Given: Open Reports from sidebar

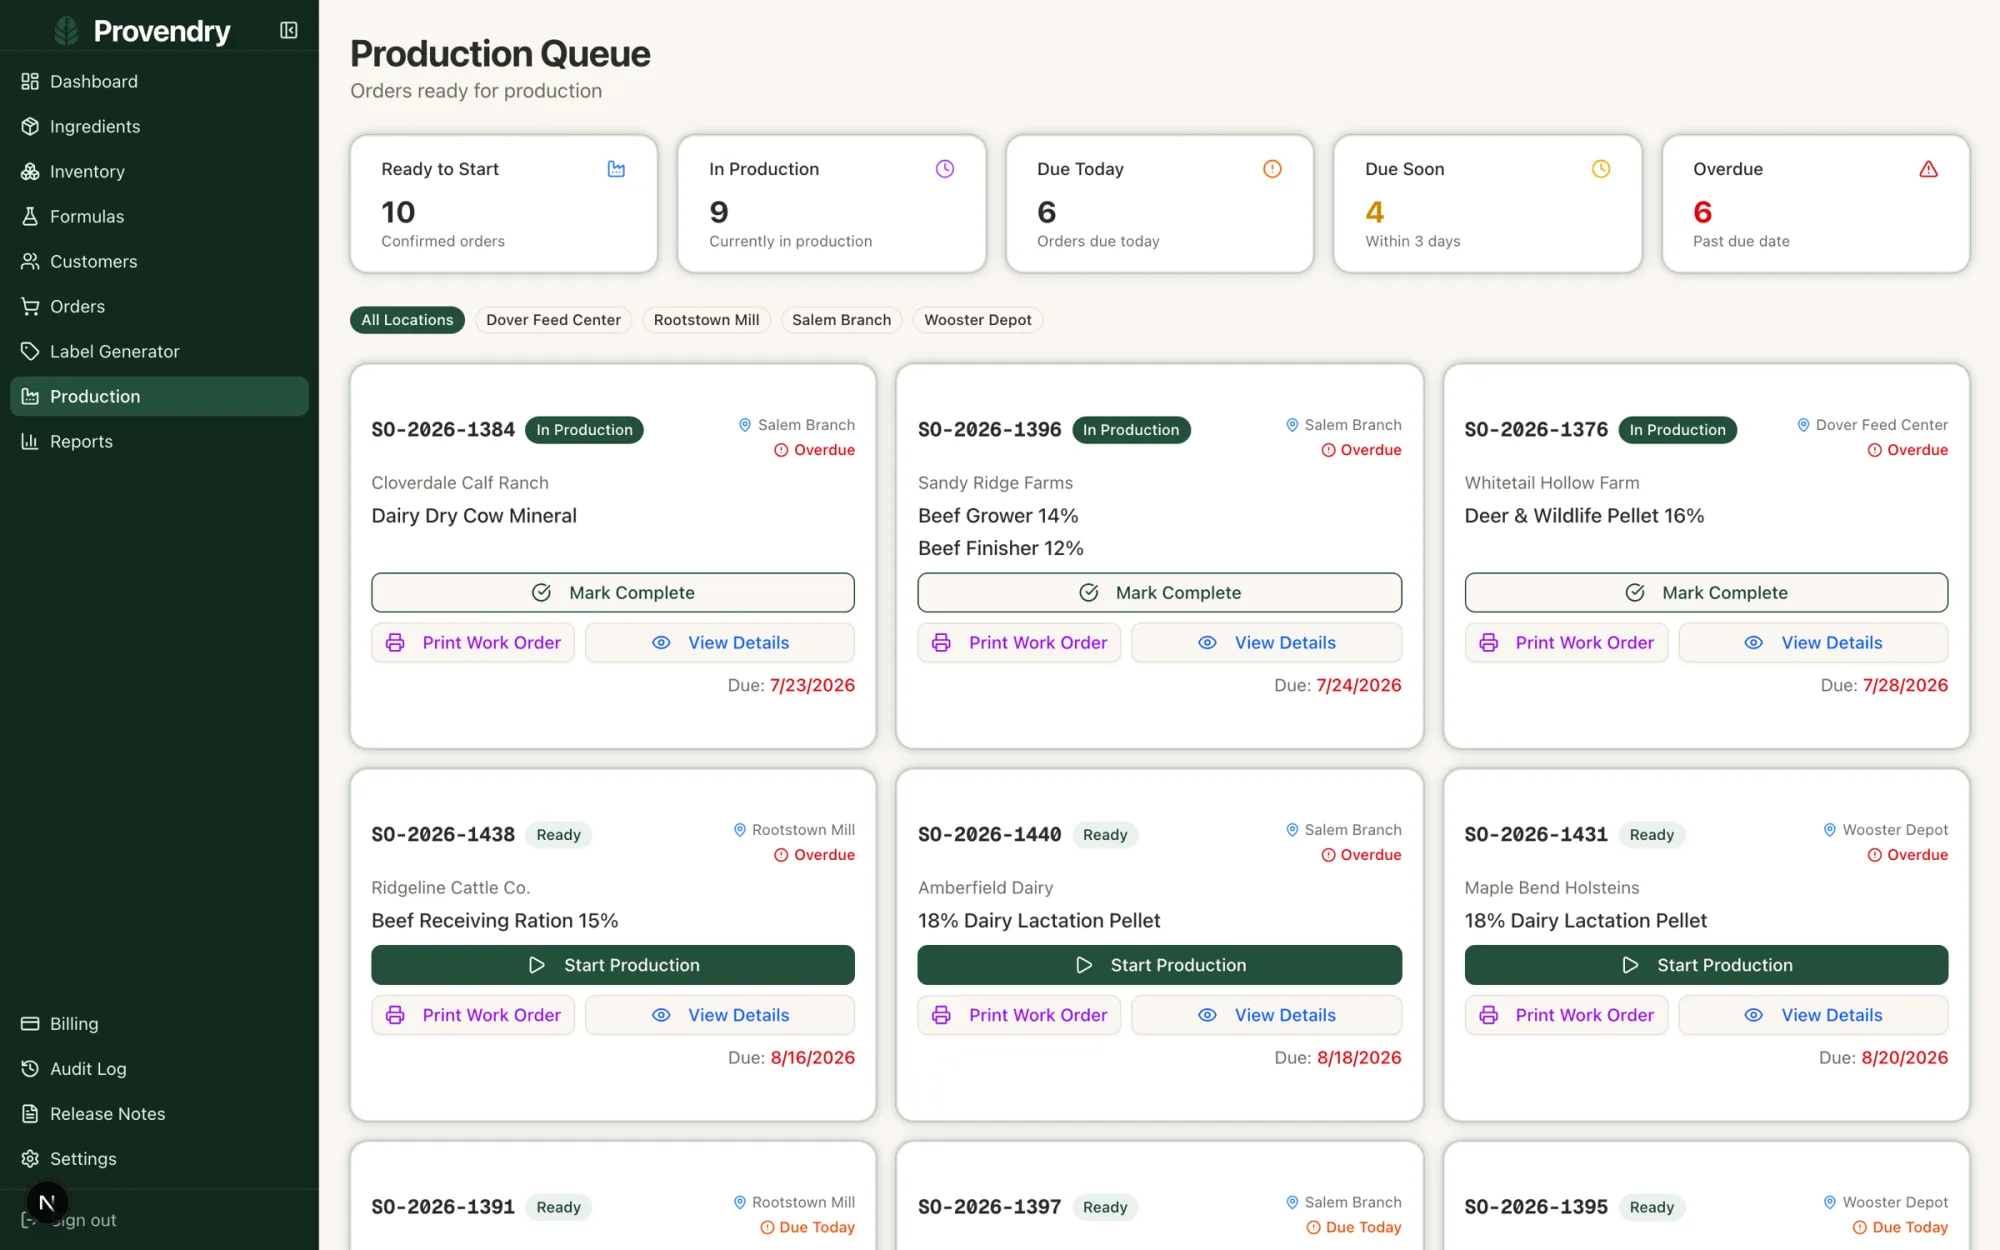Looking at the screenshot, I should point(159,441).
